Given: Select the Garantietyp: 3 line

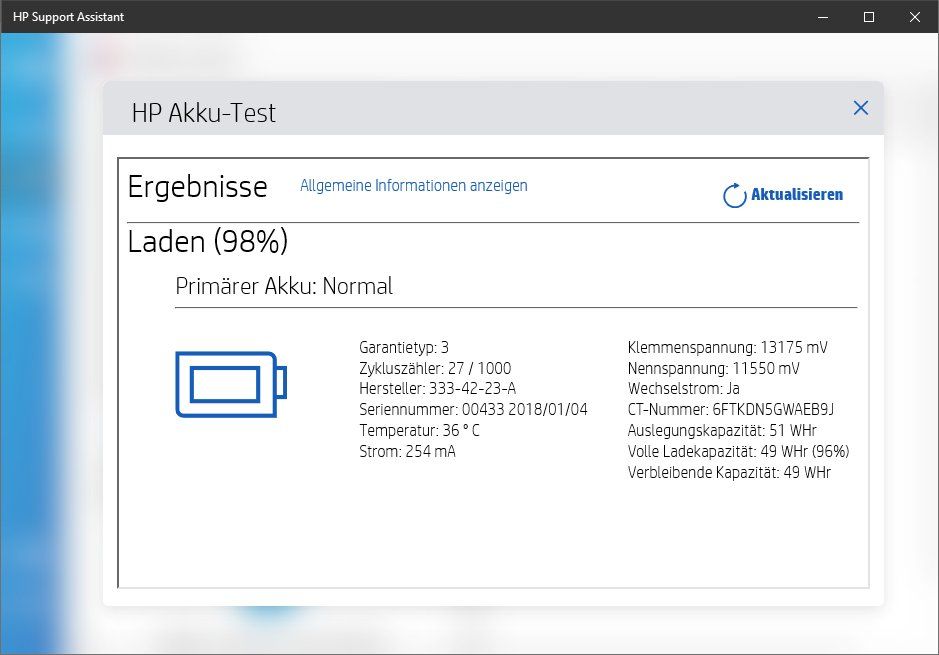Looking at the screenshot, I should tap(404, 347).
